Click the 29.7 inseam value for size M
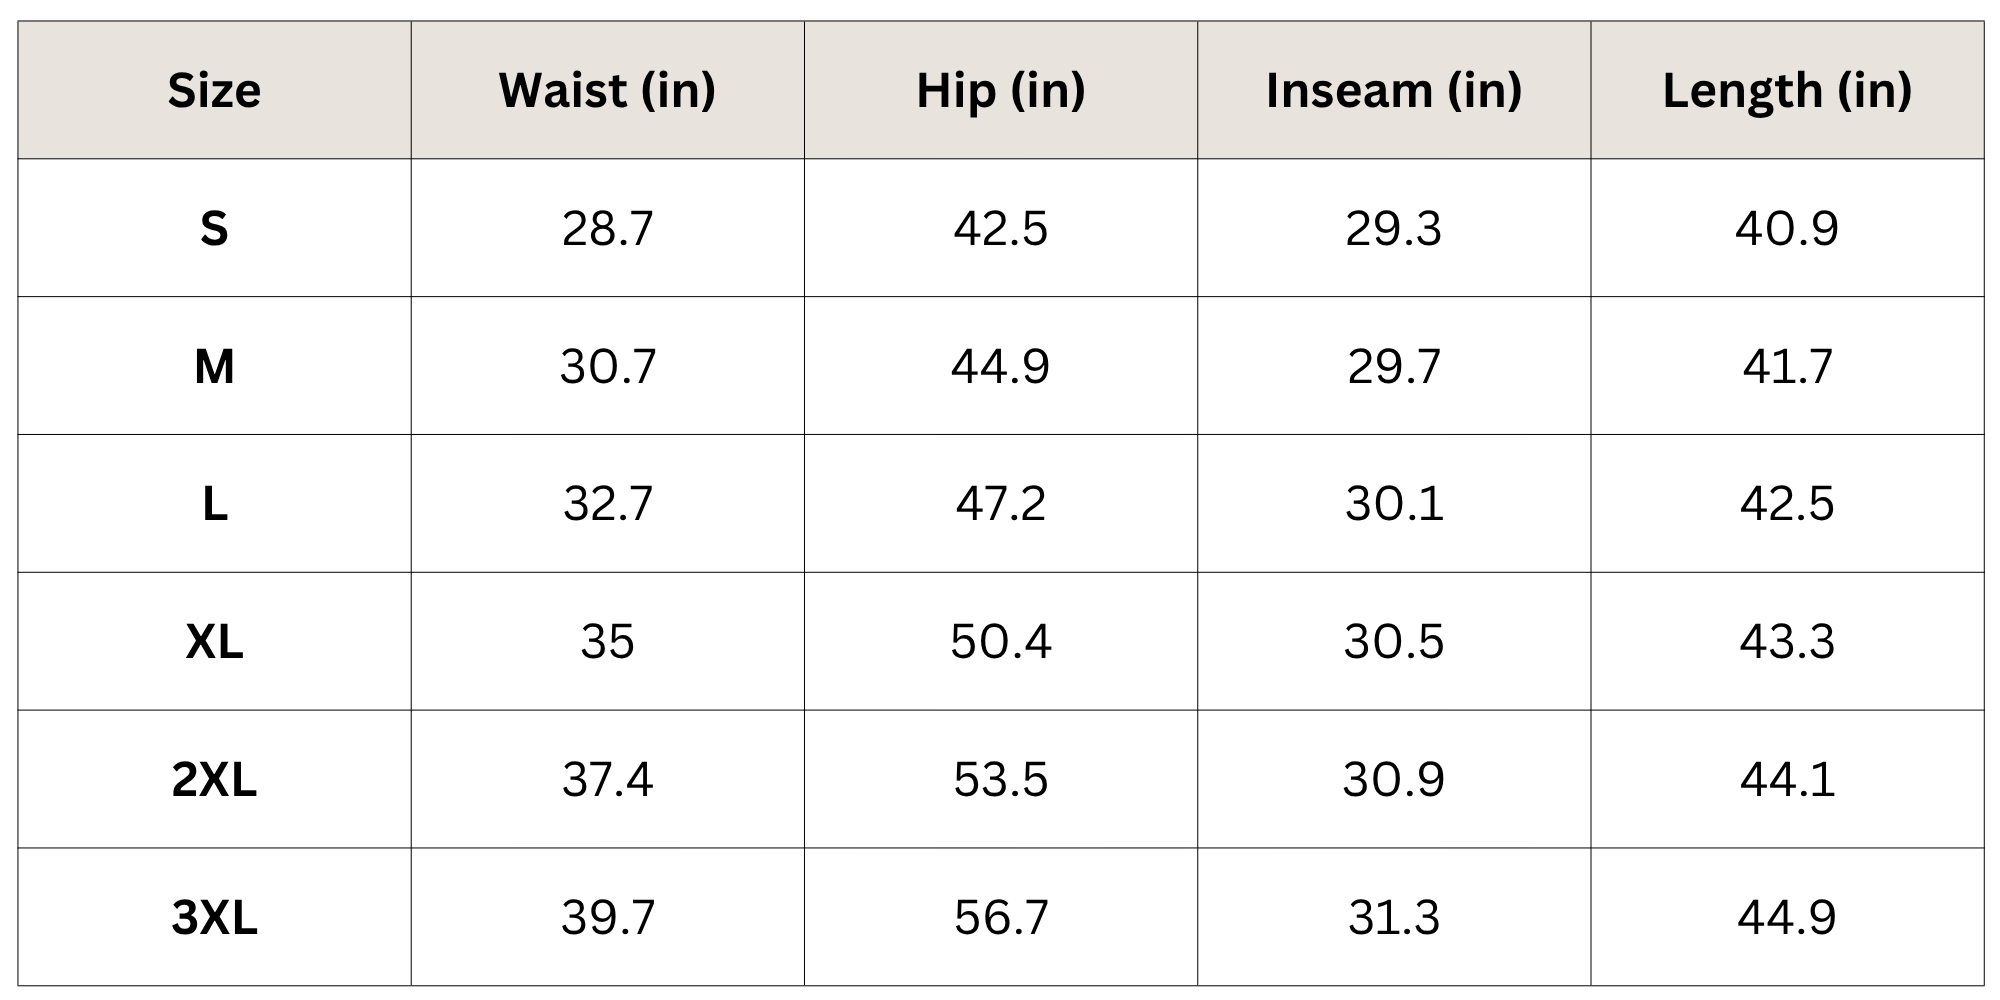The image size is (2000, 1000). [1393, 366]
